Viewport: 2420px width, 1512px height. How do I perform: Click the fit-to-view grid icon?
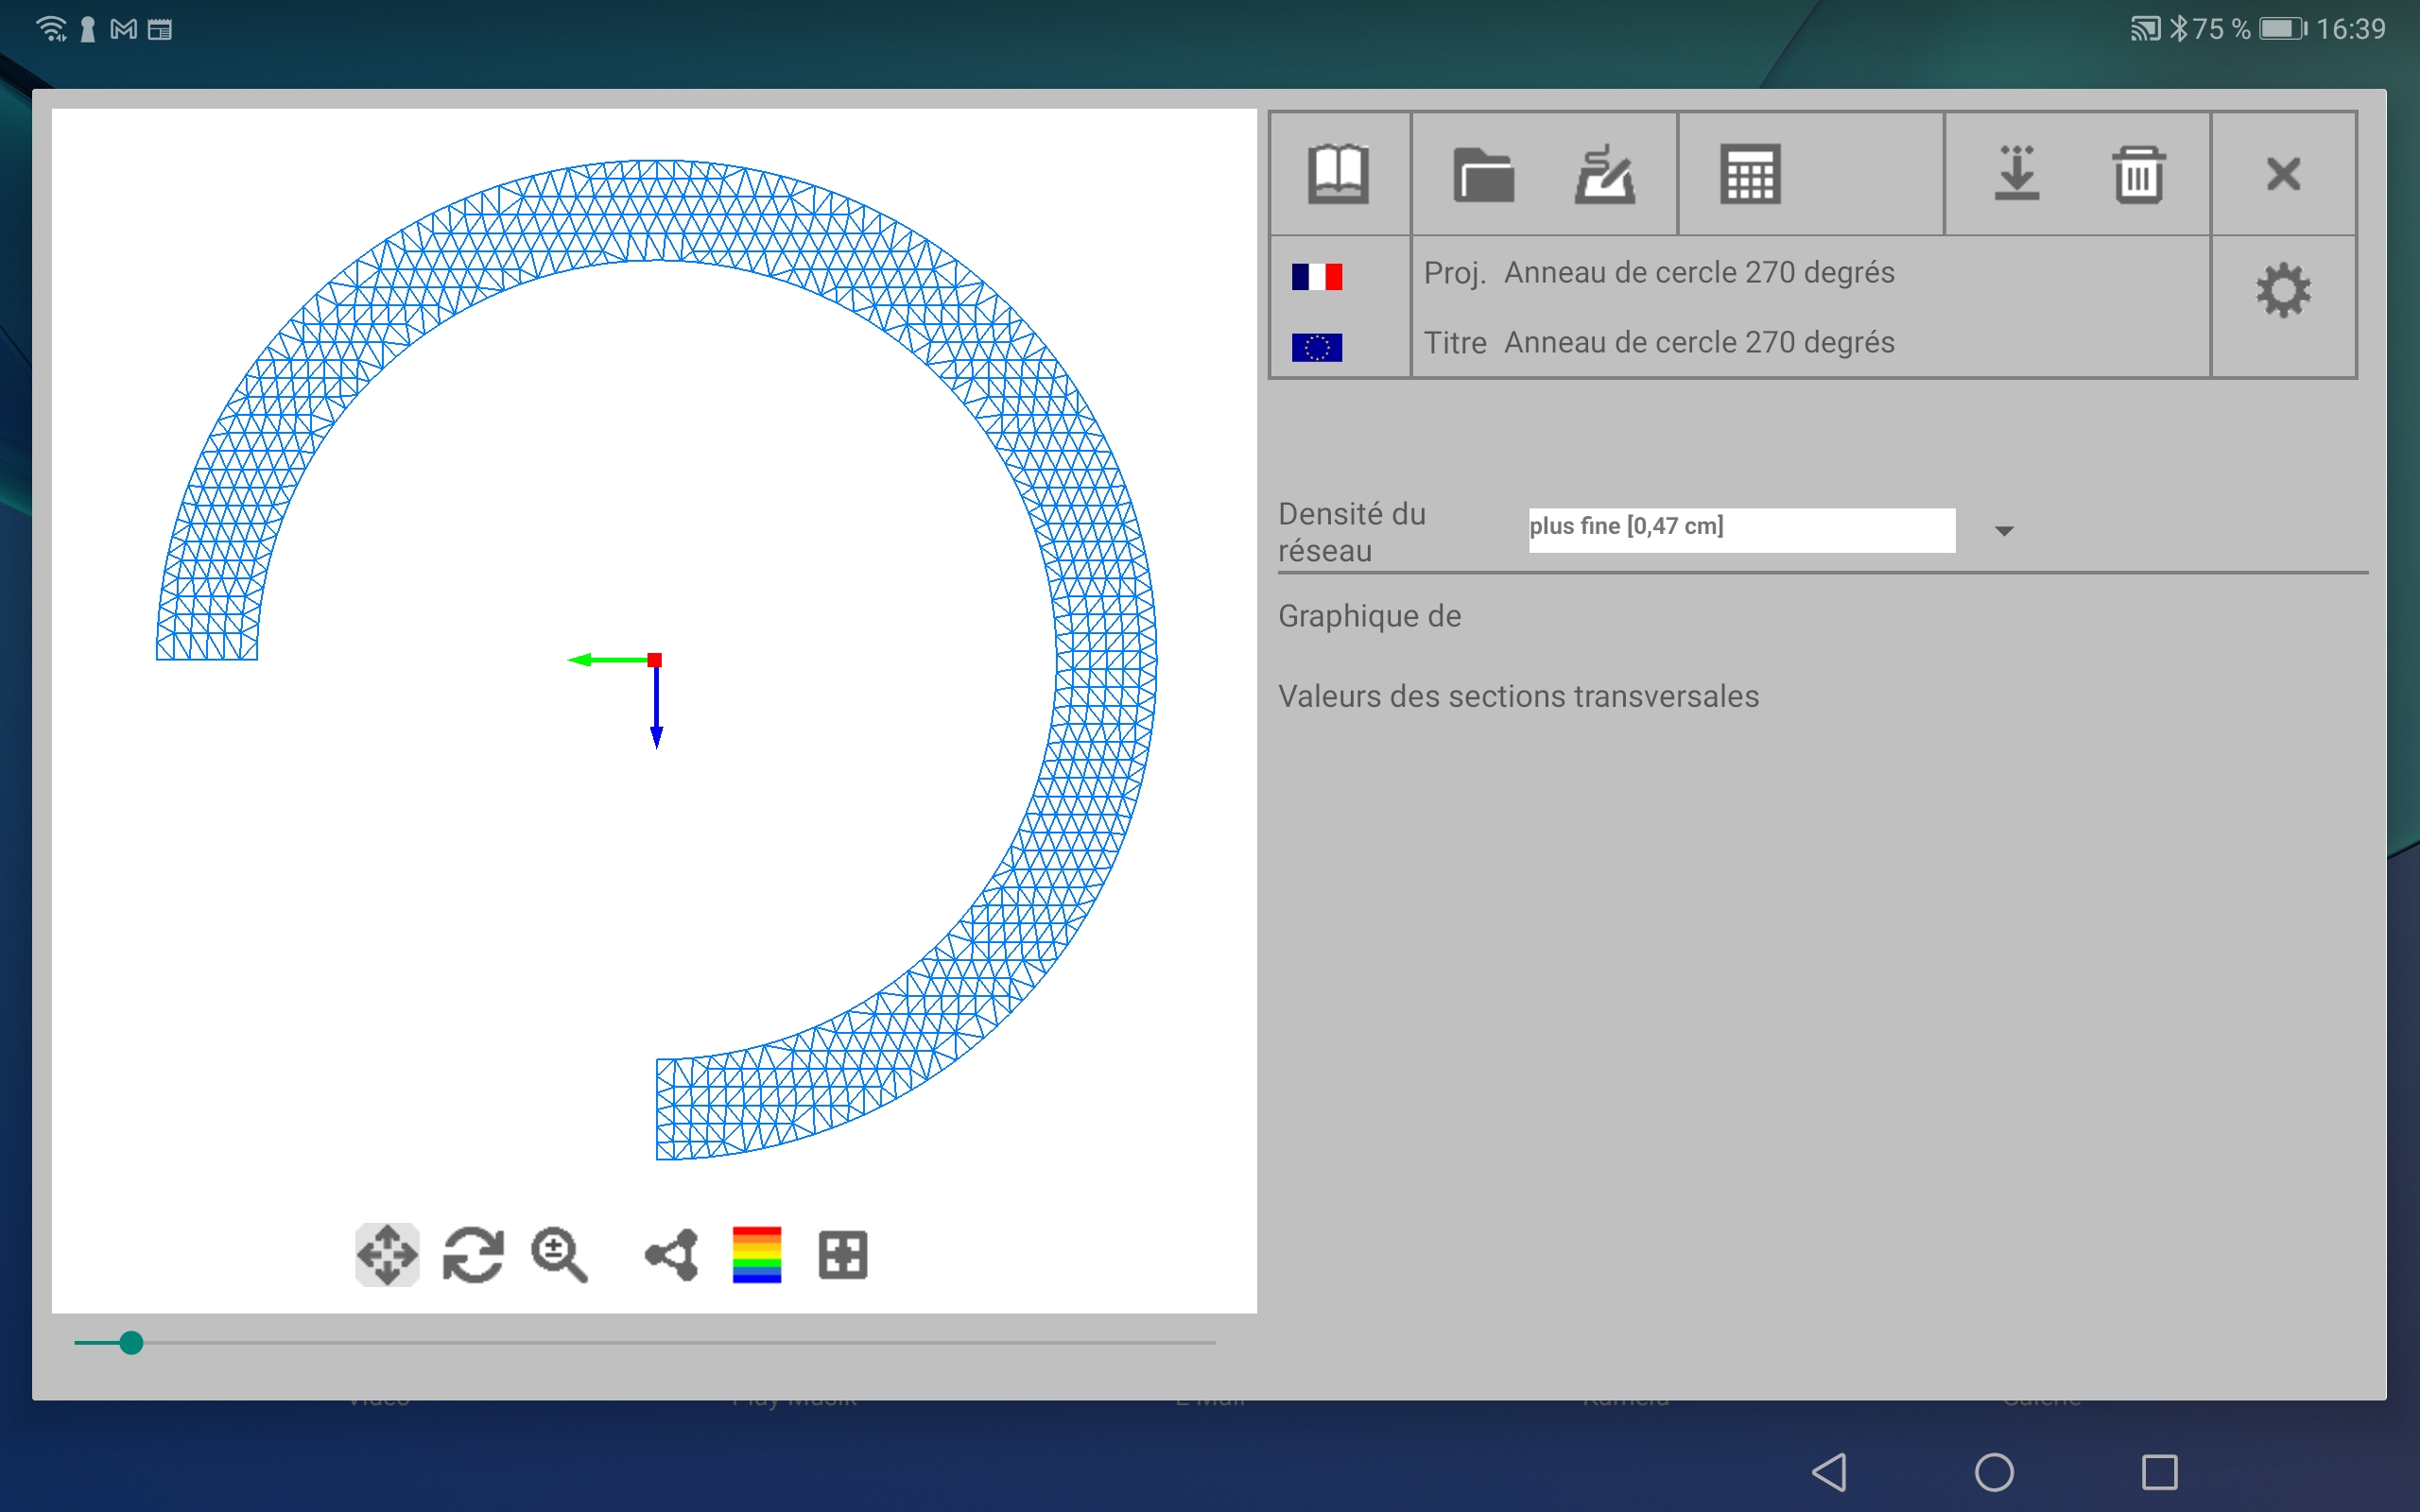(x=842, y=1254)
